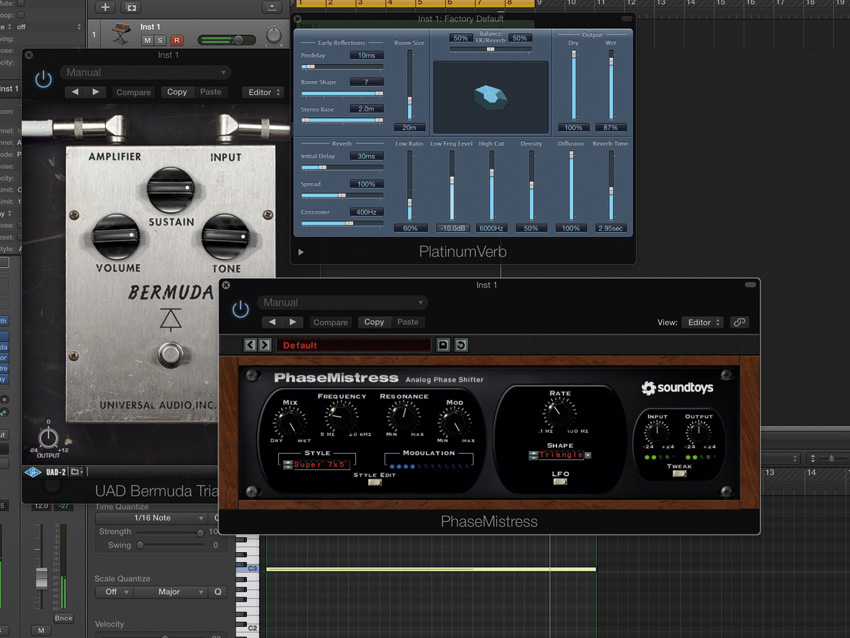Image resolution: width=850 pixels, height=638 pixels.
Task: Open Manual preset dropdown in Bermuda plugin
Action: (145, 72)
